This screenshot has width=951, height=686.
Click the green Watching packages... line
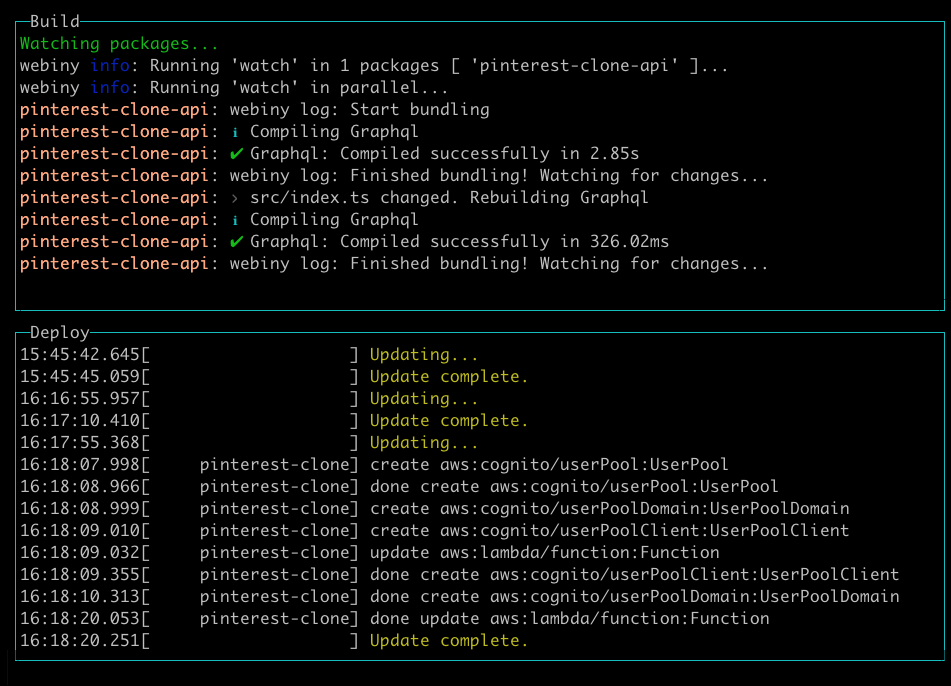[119, 44]
